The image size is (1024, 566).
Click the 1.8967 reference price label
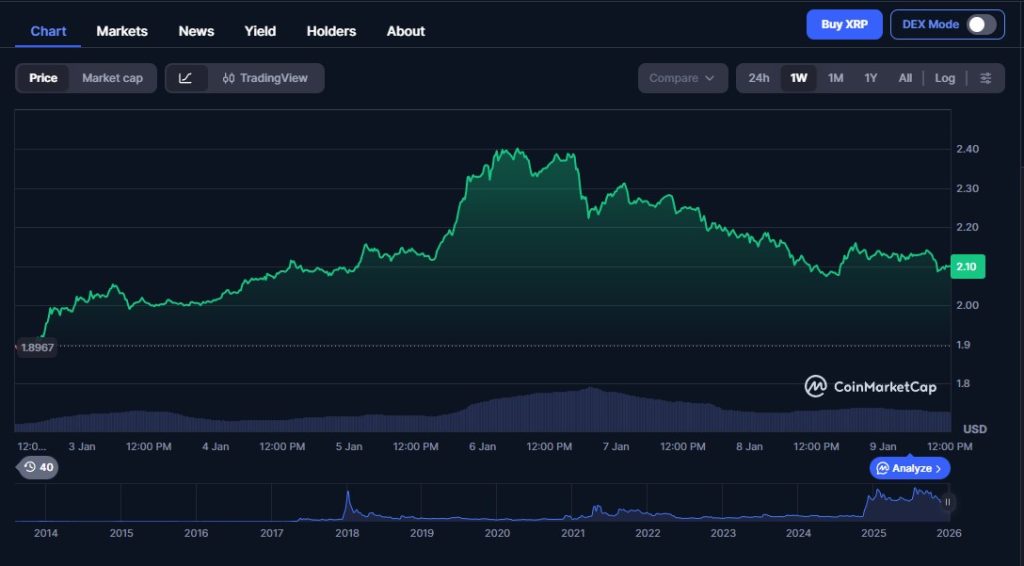37,347
